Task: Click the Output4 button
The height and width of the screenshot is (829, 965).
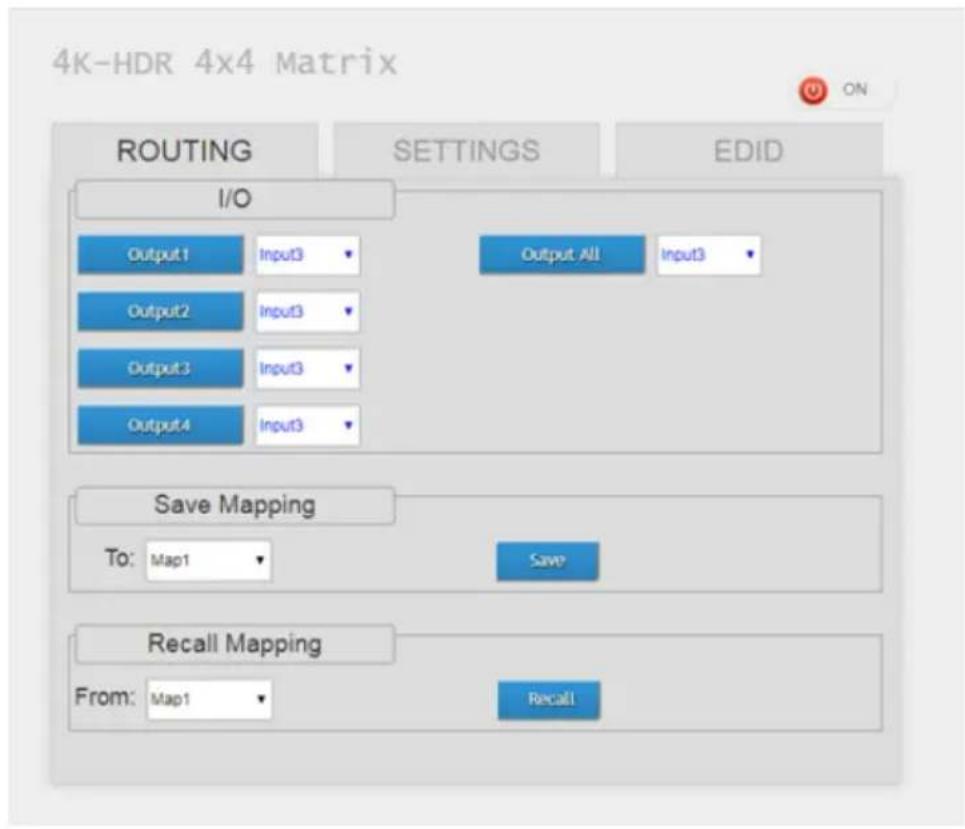Action: [x=160, y=425]
